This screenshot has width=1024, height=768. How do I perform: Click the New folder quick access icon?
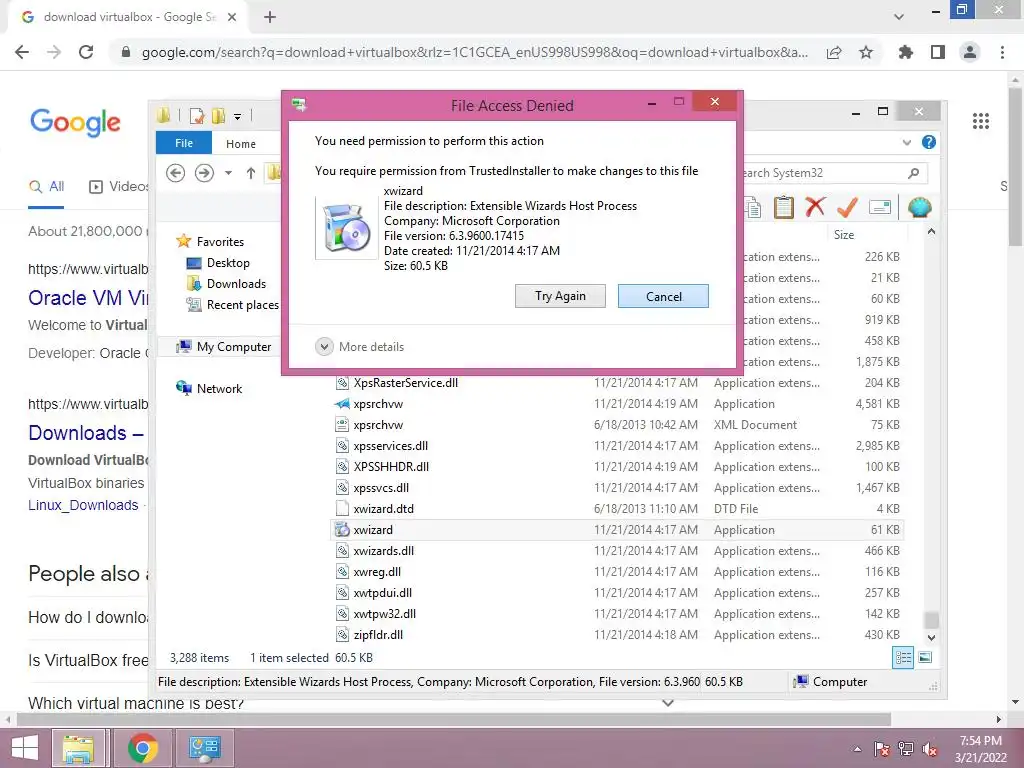click(217, 116)
